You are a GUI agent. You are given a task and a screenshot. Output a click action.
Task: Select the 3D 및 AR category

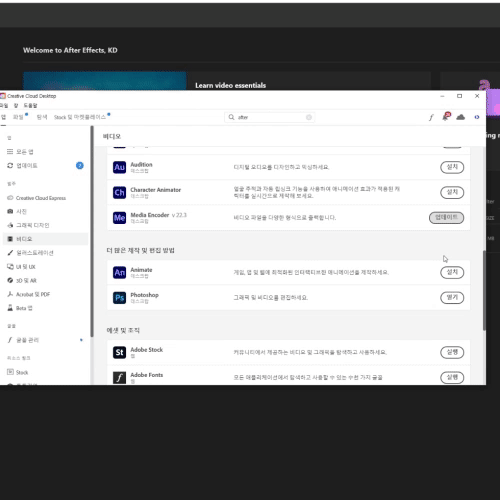coord(22,280)
